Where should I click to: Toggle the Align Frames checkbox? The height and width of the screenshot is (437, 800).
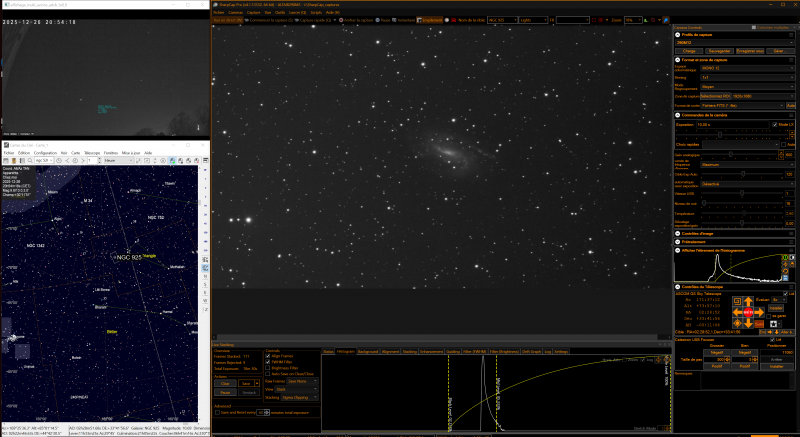point(268,356)
